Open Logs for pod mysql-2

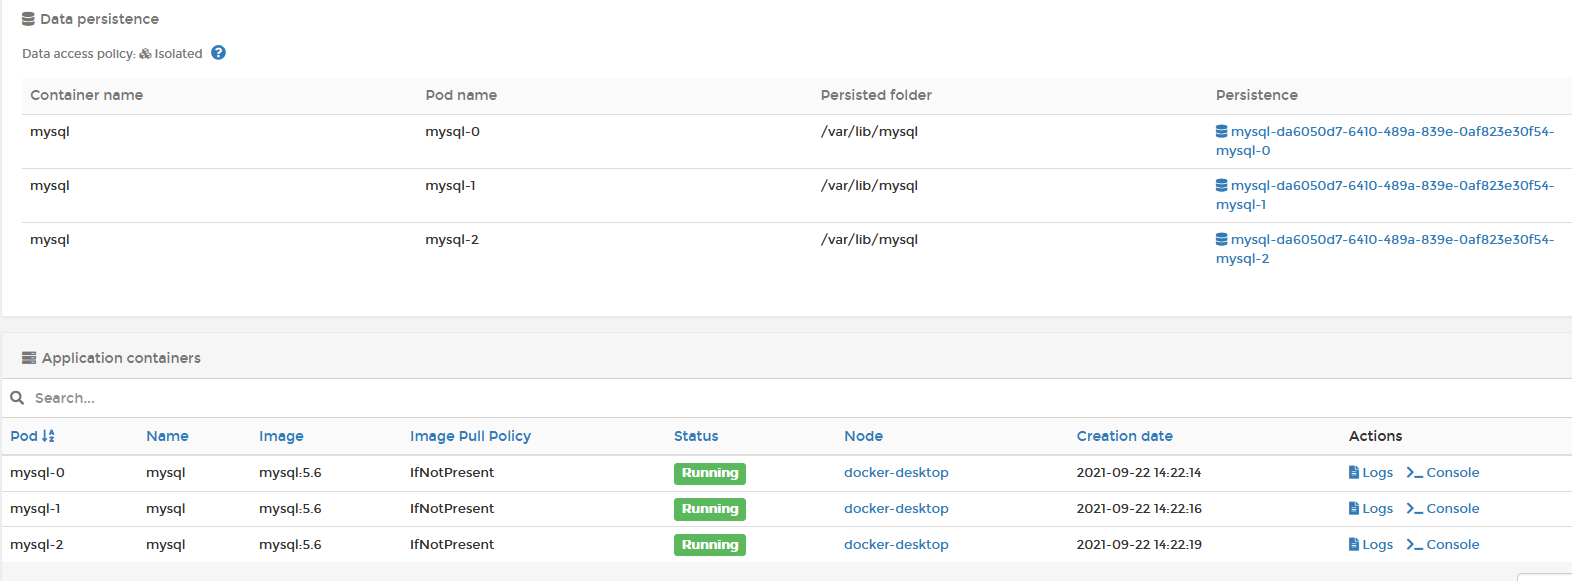tap(1370, 545)
